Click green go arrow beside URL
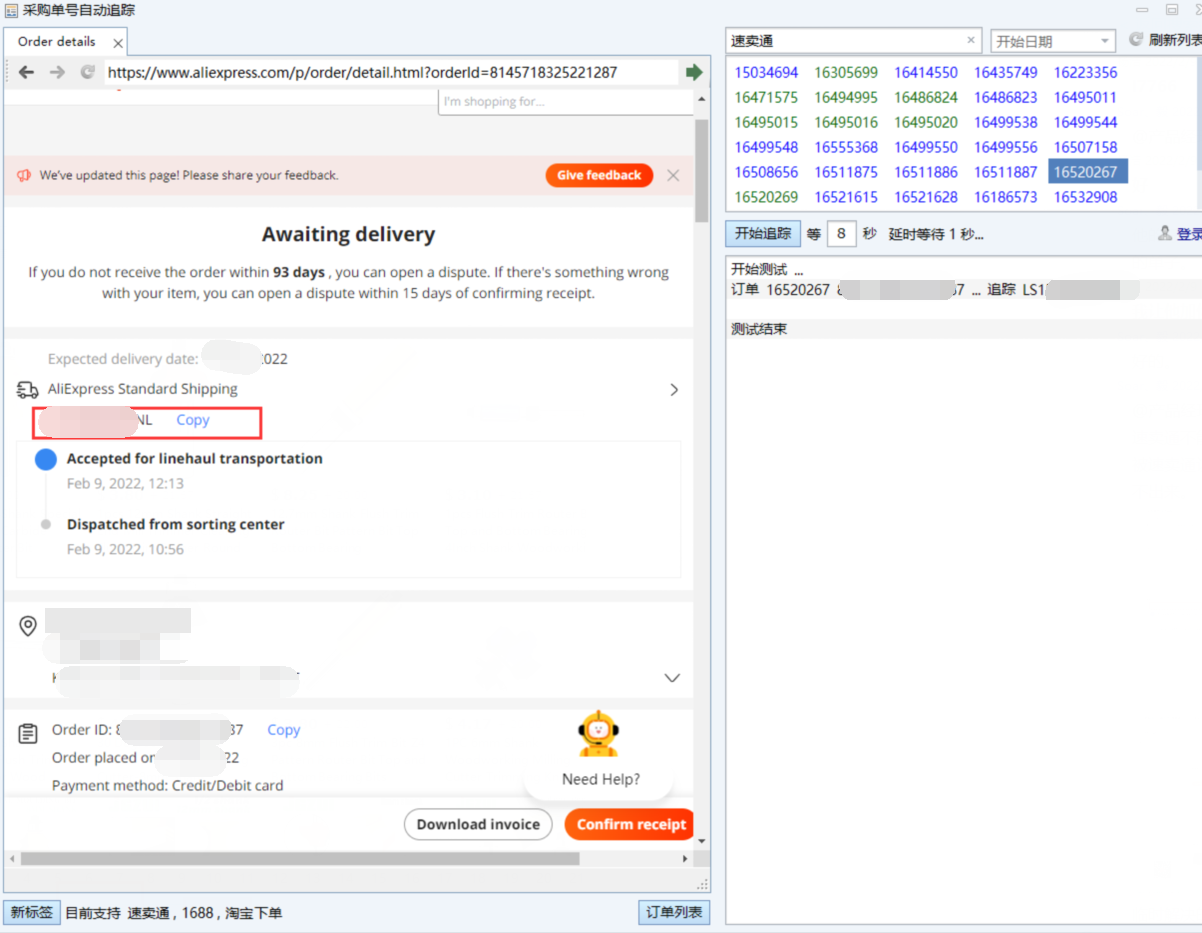 point(694,72)
